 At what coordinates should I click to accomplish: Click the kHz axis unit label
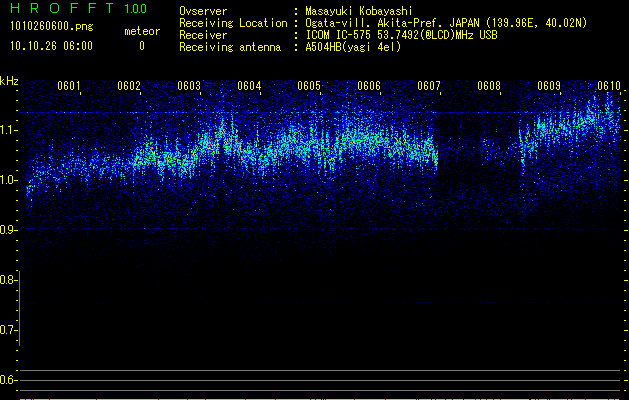pos(9,80)
